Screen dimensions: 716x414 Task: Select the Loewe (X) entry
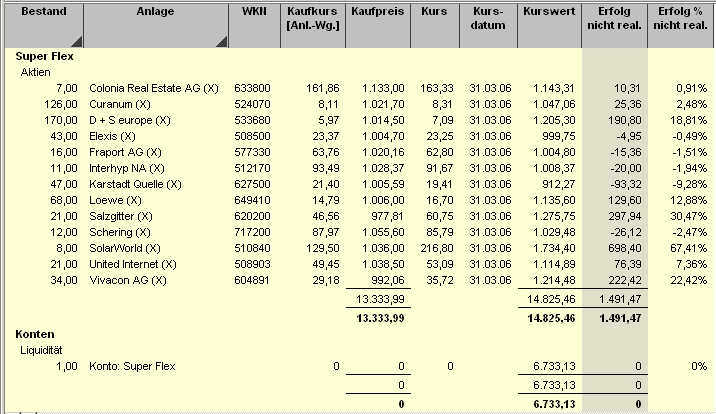point(115,200)
